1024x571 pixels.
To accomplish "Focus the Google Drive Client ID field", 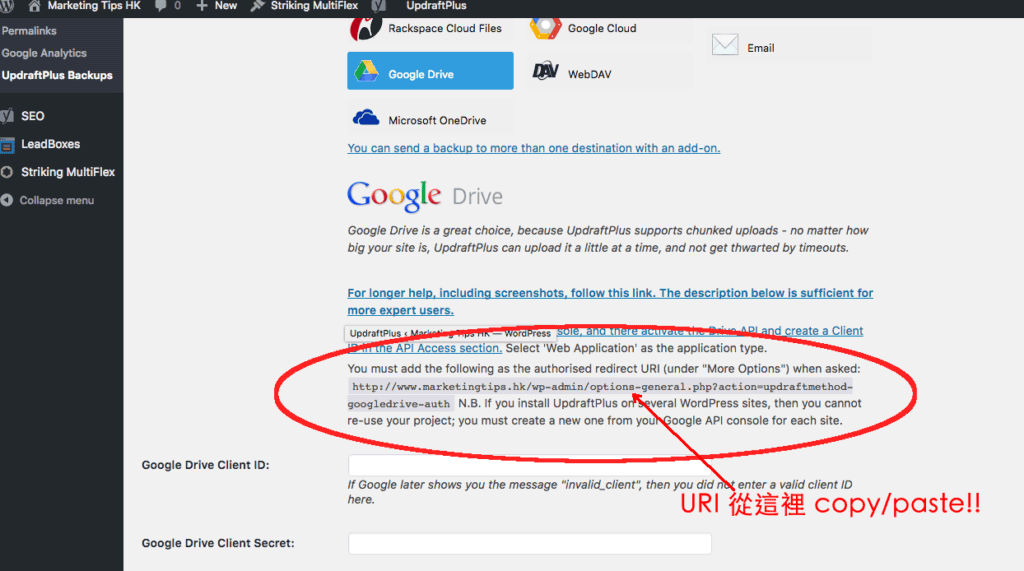I will click(530, 465).
